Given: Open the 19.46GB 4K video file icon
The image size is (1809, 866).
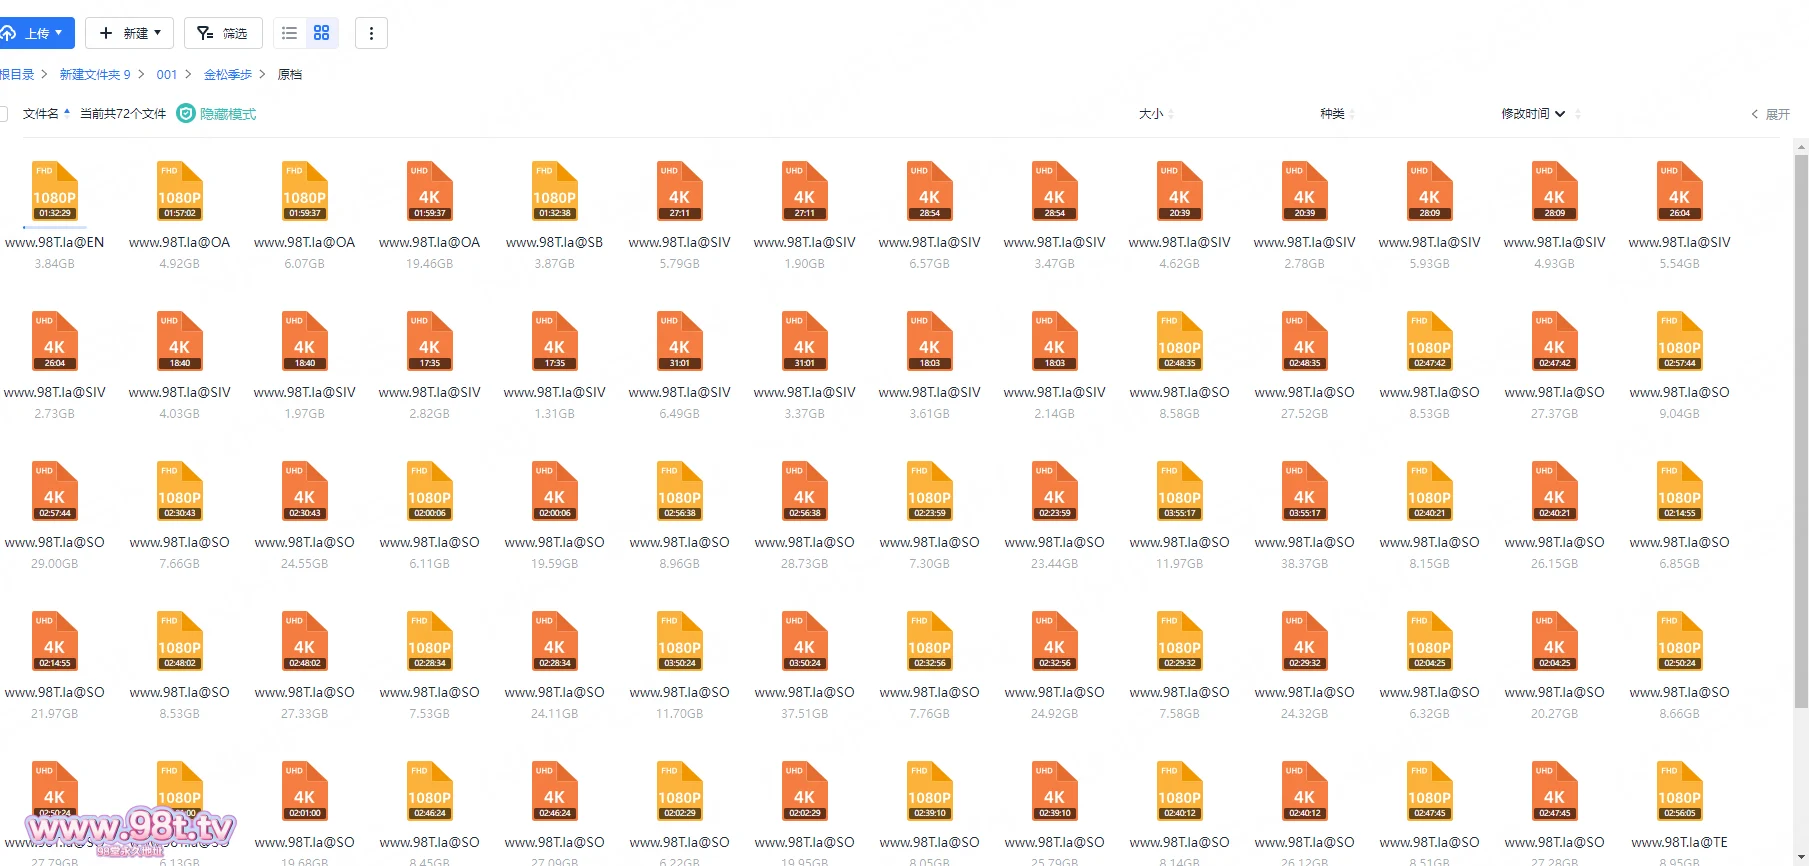Looking at the screenshot, I should (429, 191).
